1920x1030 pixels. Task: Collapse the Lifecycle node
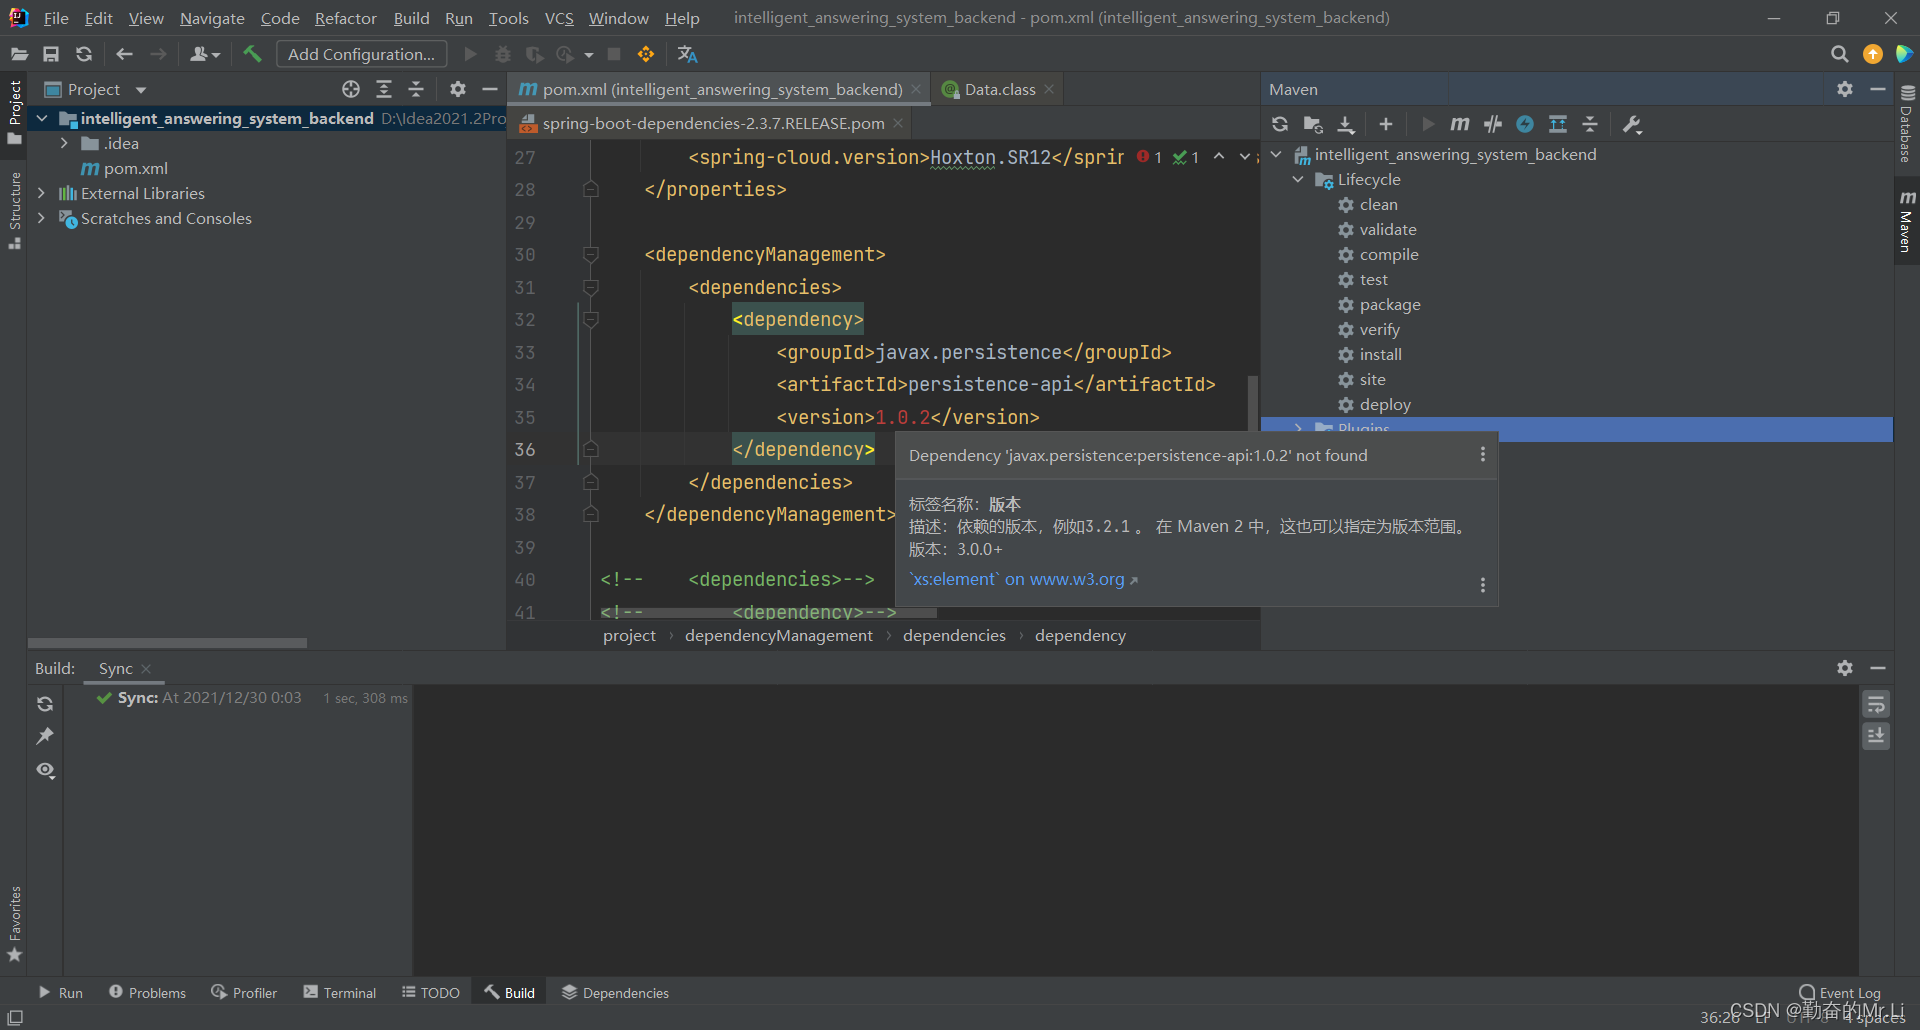(1298, 179)
